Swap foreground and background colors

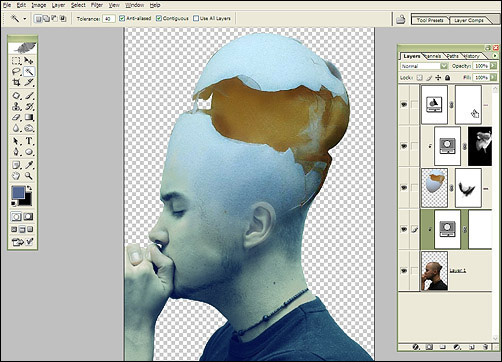point(29,188)
